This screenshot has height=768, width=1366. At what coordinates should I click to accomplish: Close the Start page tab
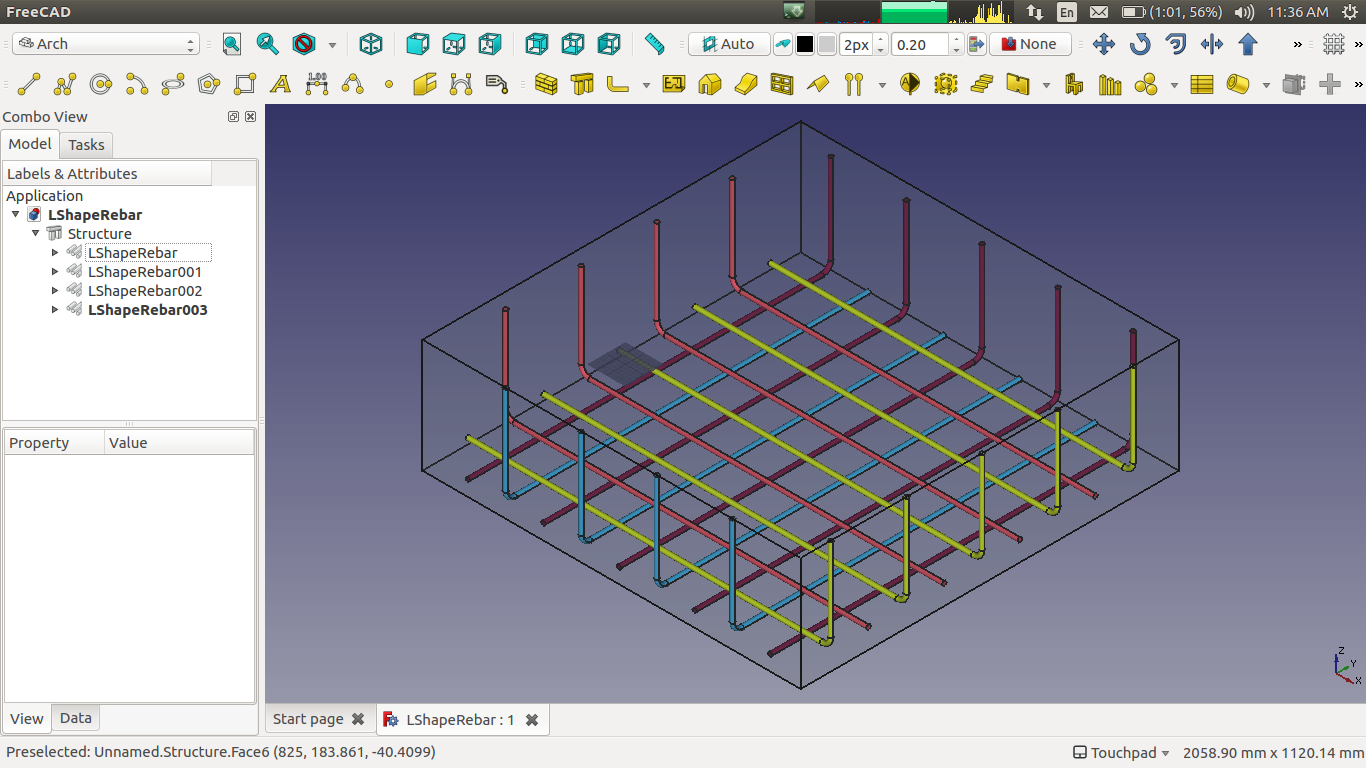pos(358,719)
